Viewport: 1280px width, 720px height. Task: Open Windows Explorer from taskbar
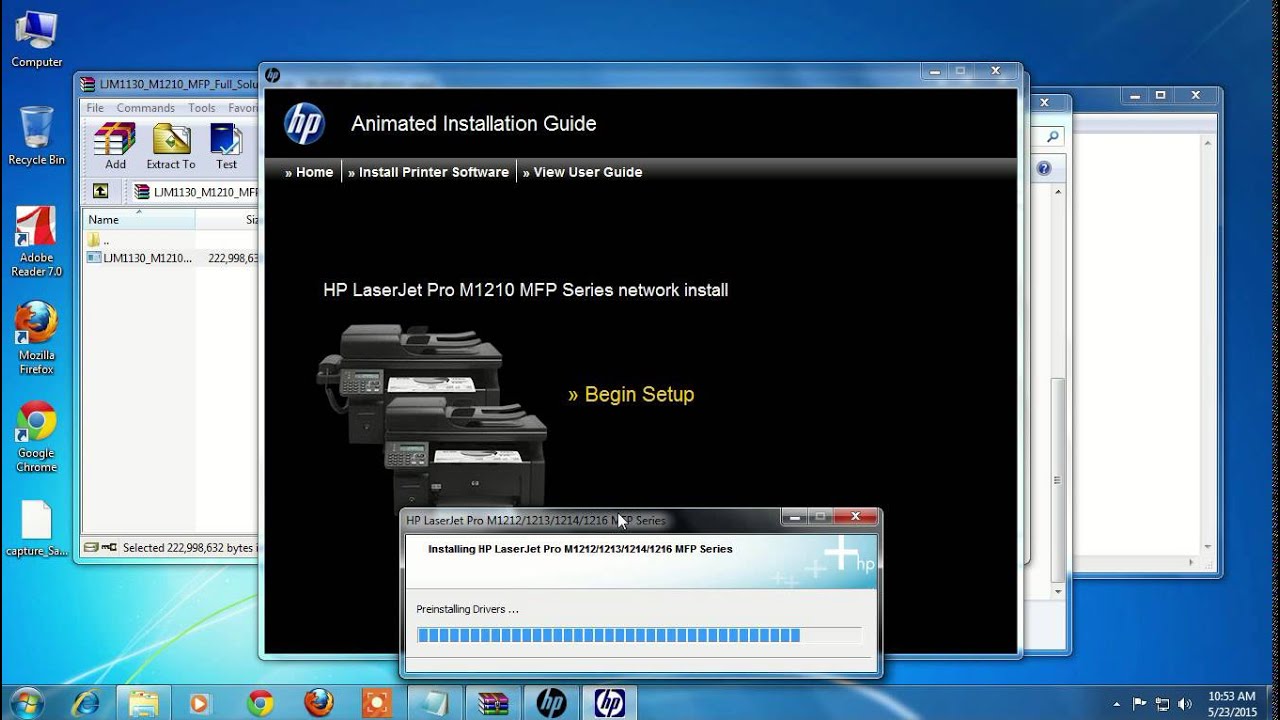point(144,703)
